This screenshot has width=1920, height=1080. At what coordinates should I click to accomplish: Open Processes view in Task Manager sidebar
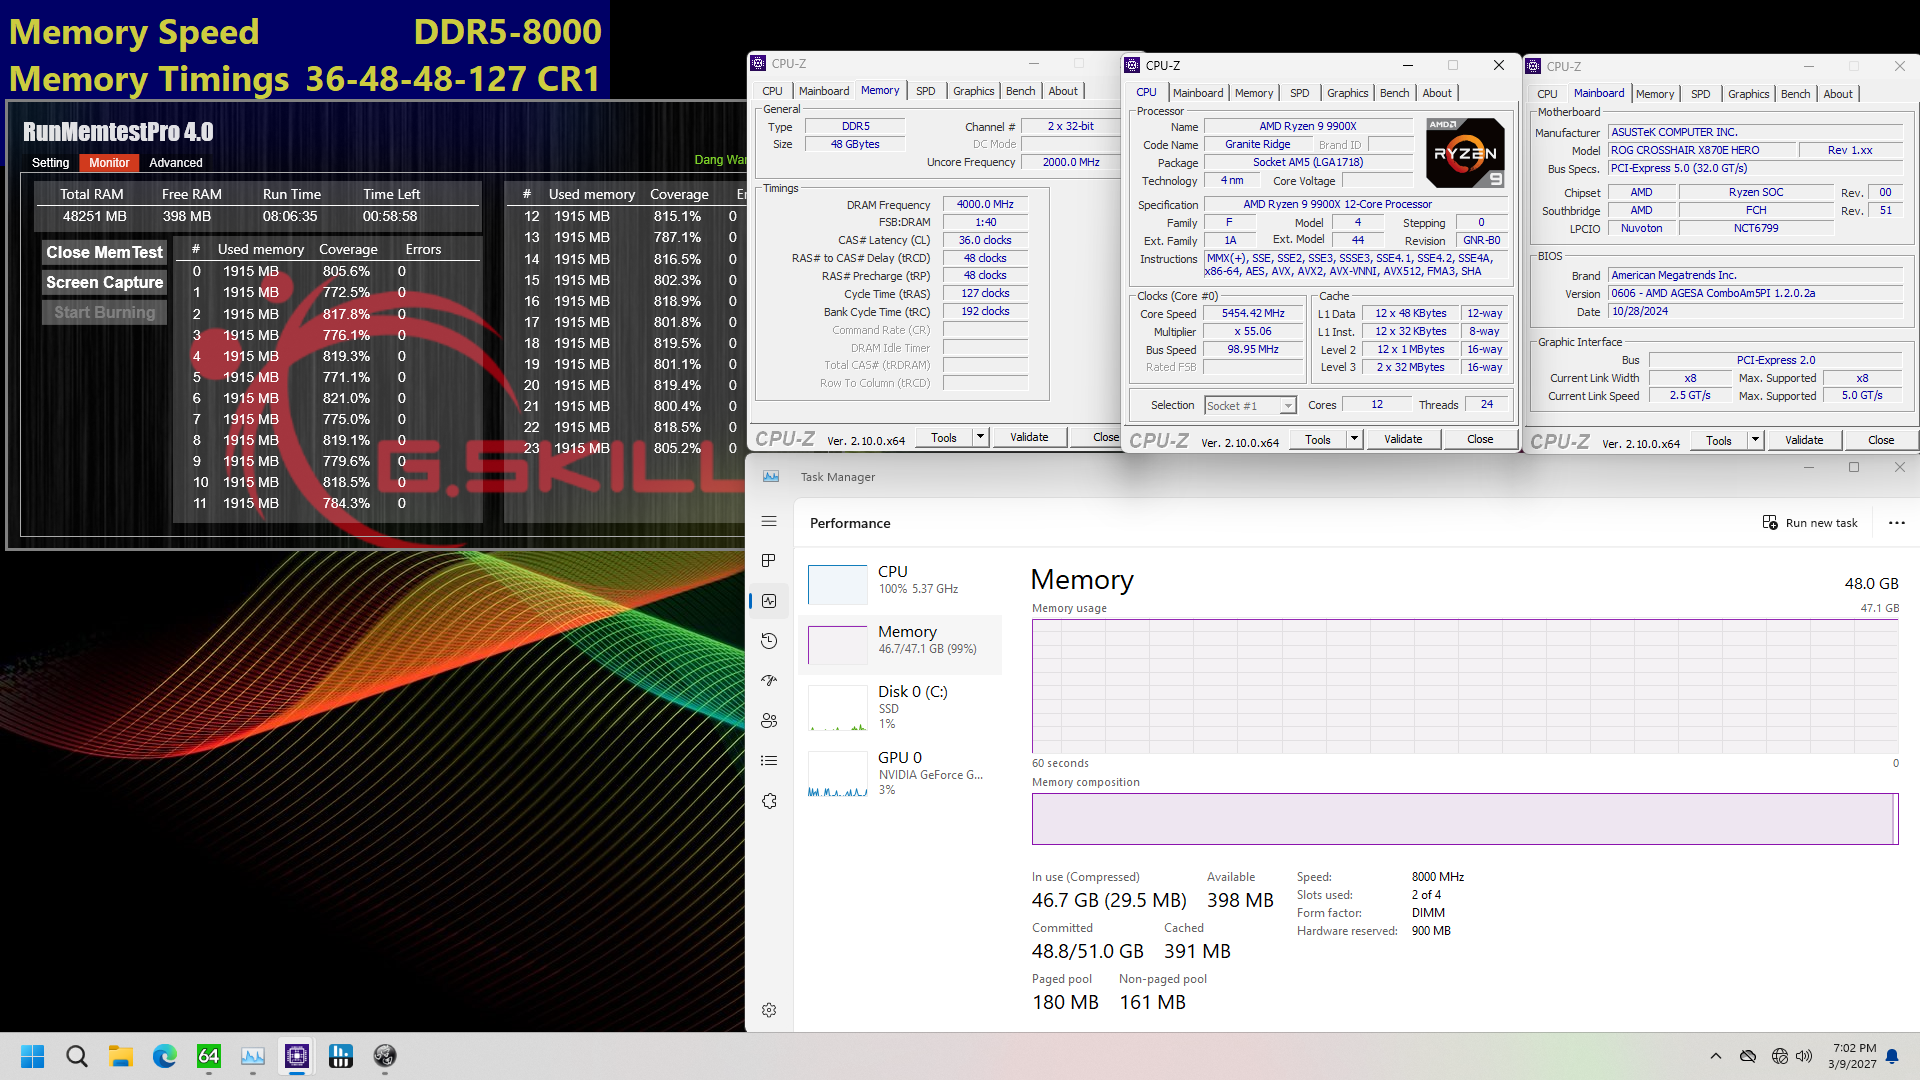pyautogui.click(x=769, y=561)
